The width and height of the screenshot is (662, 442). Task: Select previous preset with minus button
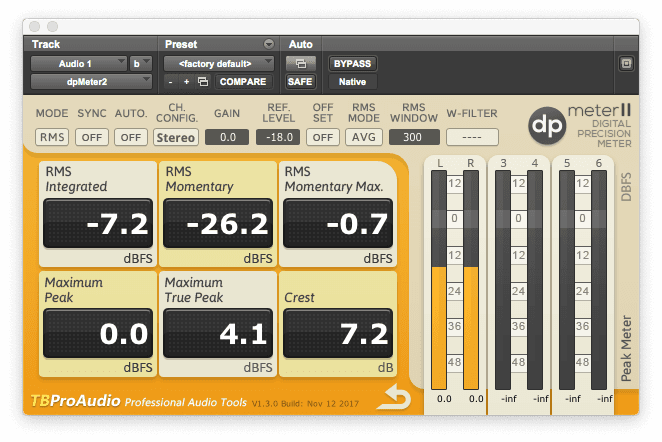point(171,81)
